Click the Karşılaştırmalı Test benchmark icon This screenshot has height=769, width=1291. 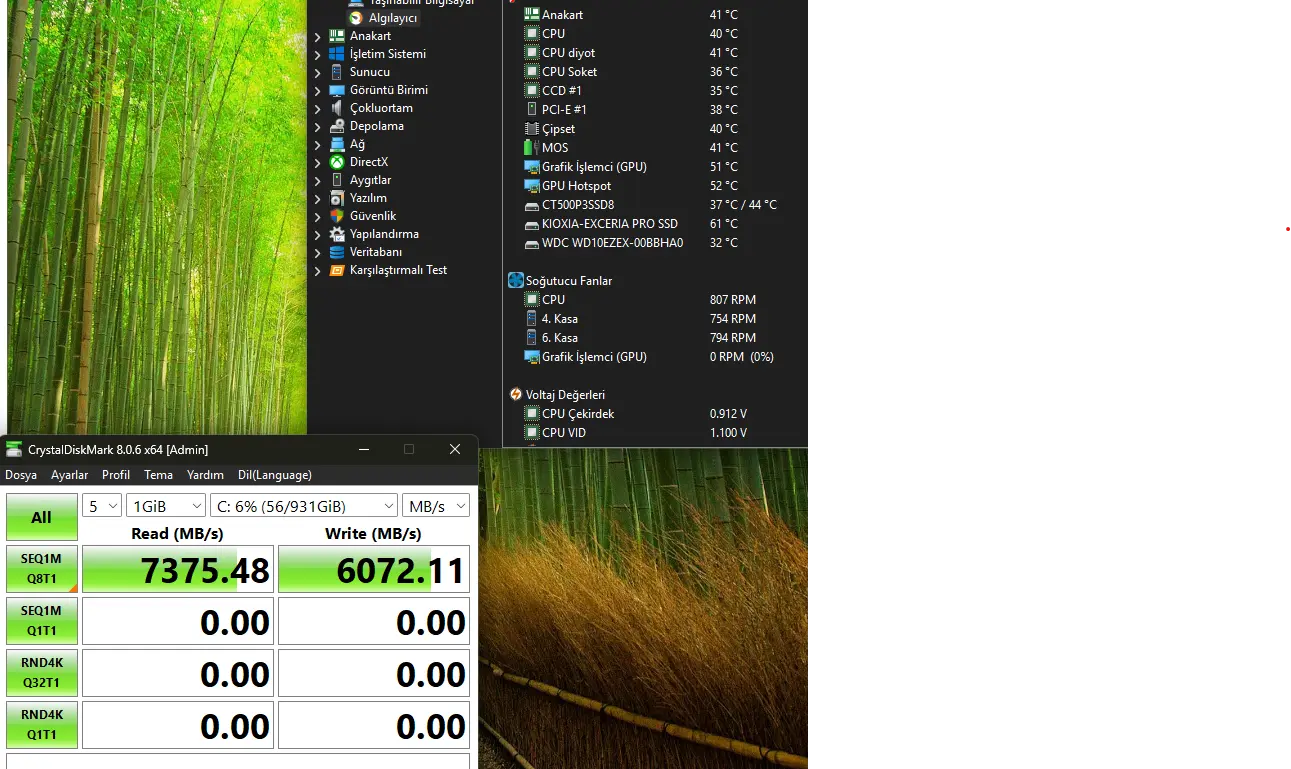click(x=337, y=270)
